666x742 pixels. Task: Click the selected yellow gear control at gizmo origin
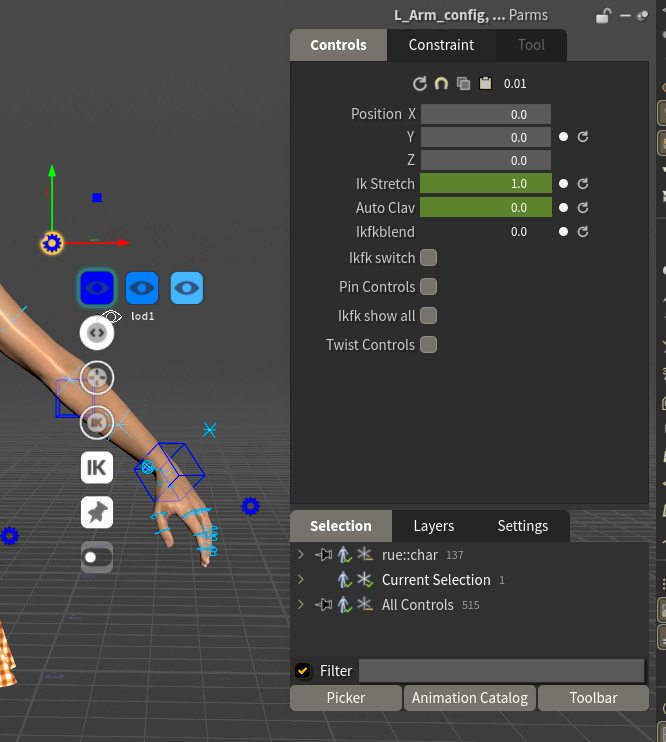[52, 243]
